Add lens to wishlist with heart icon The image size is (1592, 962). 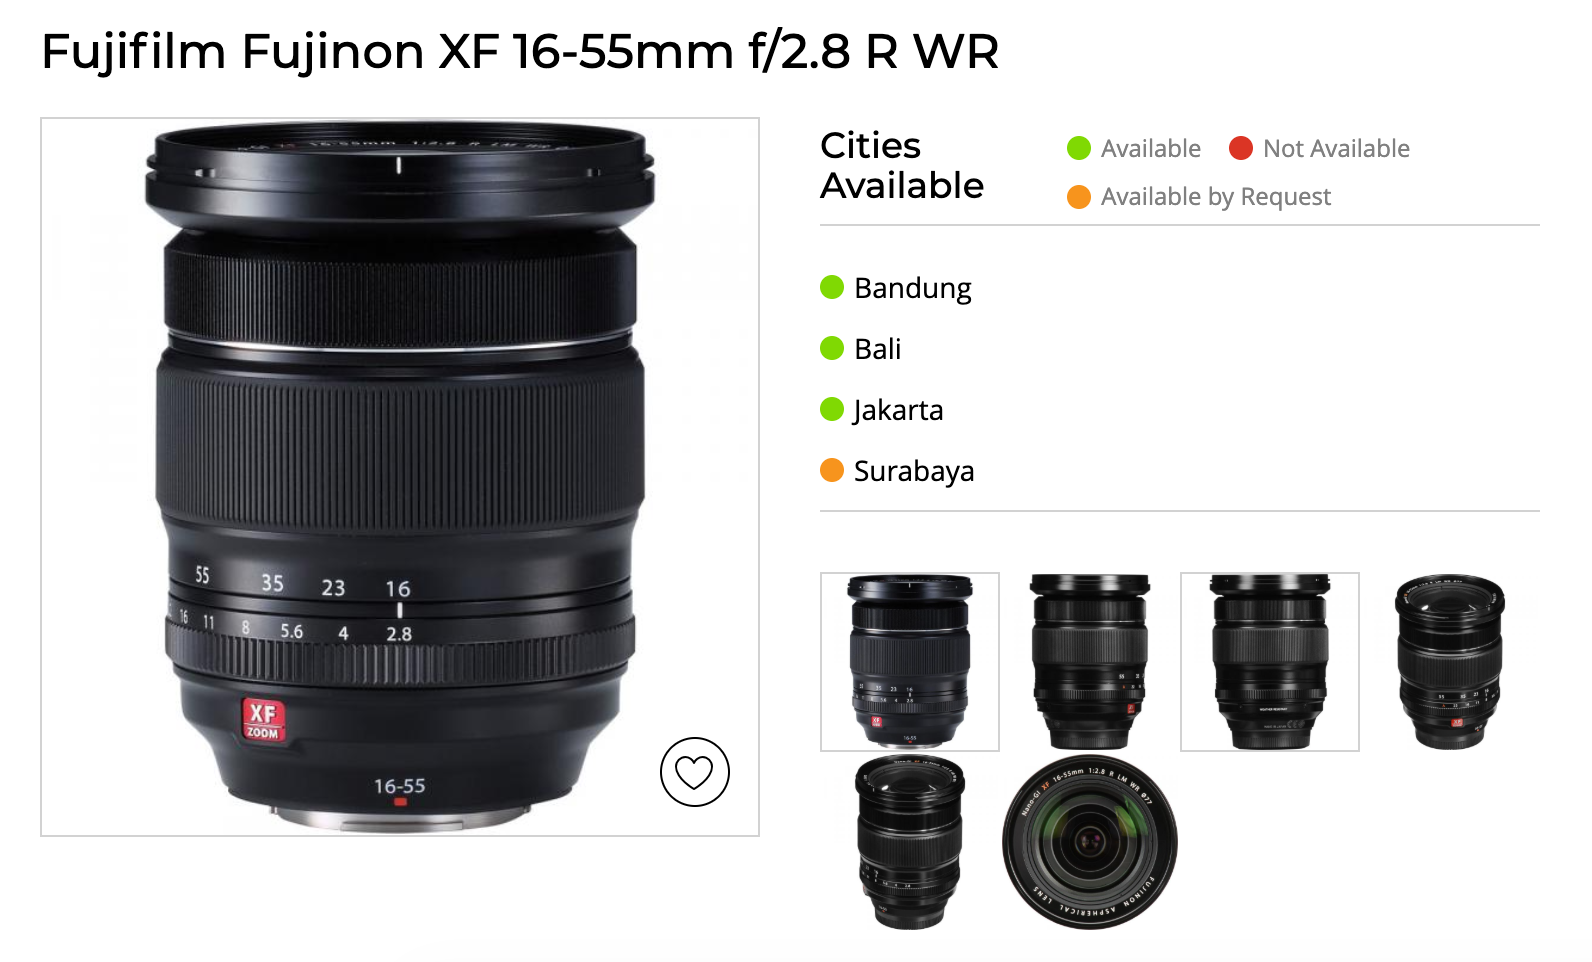(694, 772)
